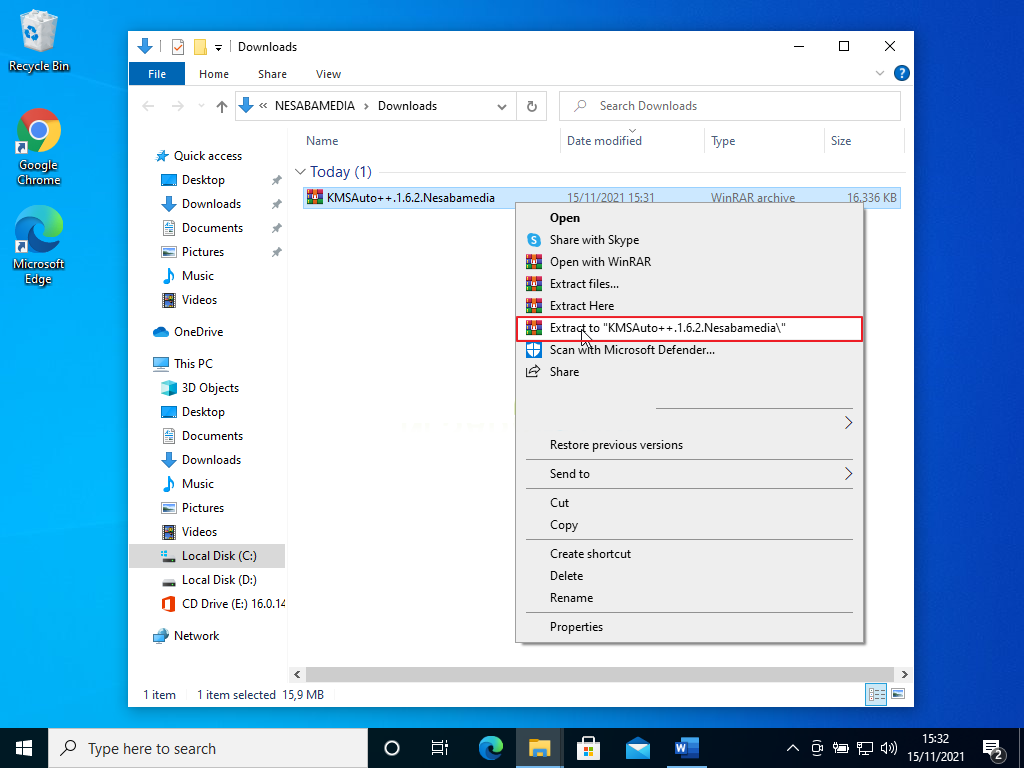Go up one folder level

222,106
